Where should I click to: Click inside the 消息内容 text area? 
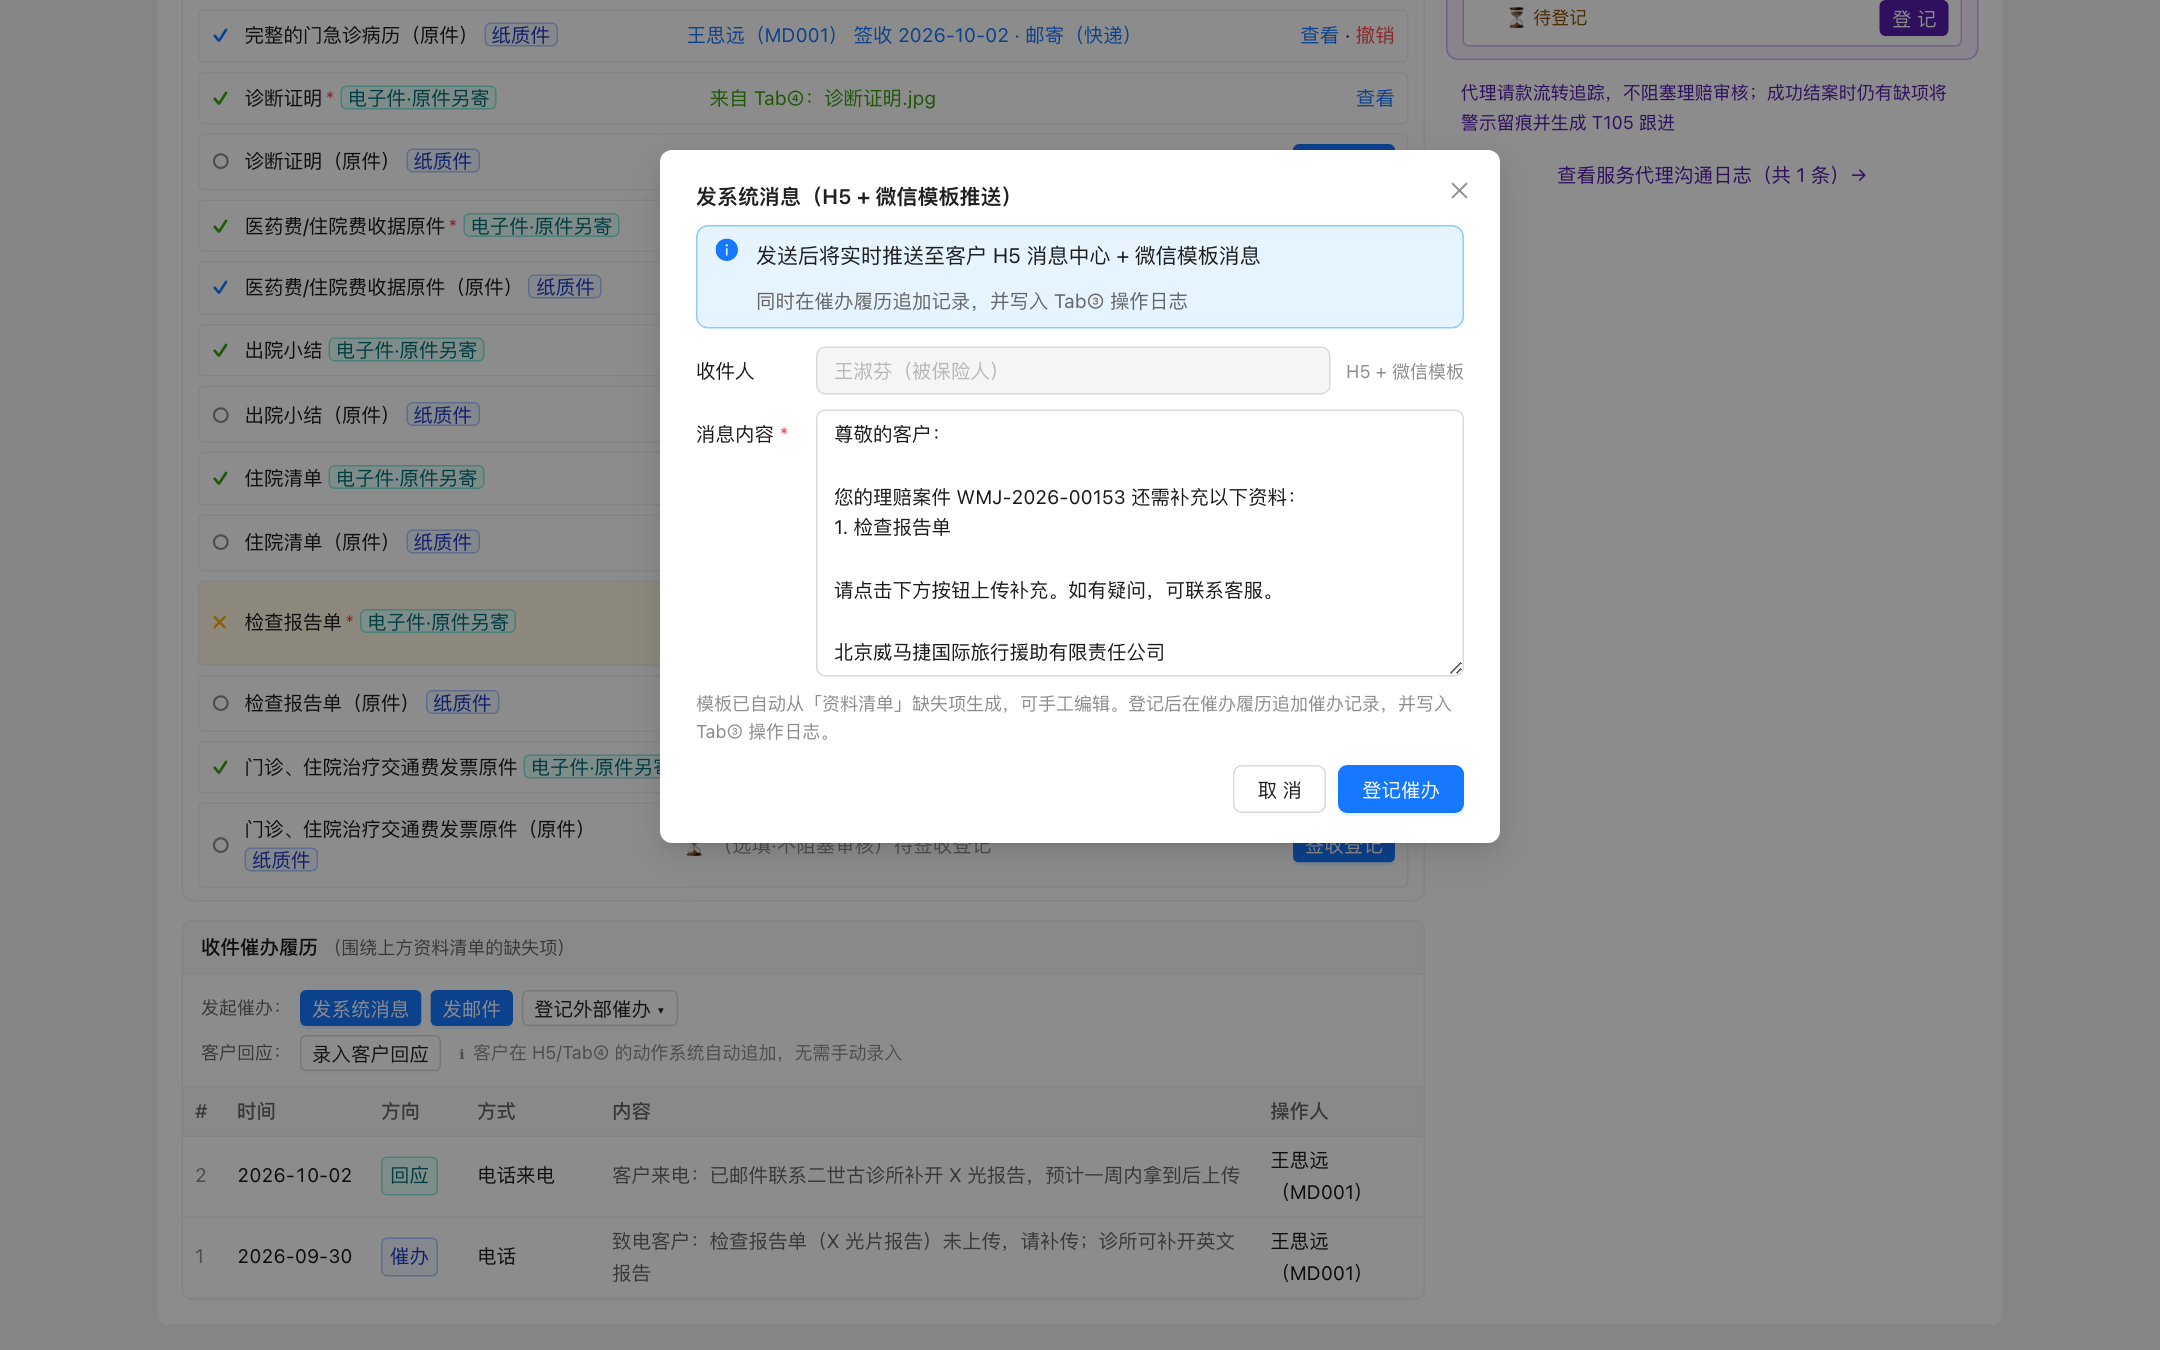pyautogui.click(x=1139, y=543)
